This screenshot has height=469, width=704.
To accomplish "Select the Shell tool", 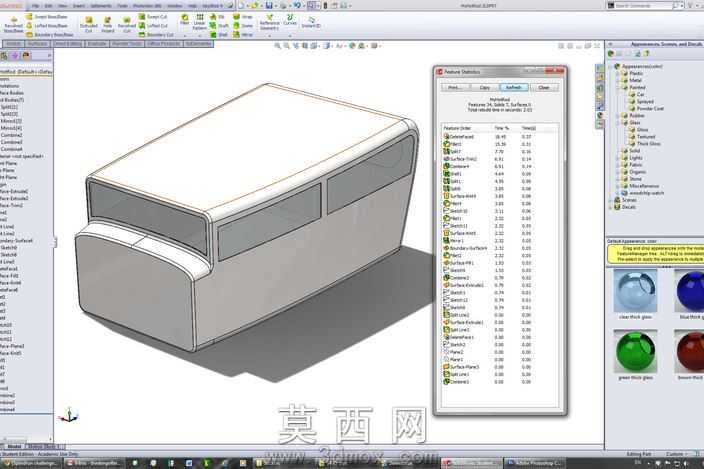I will point(219,34).
